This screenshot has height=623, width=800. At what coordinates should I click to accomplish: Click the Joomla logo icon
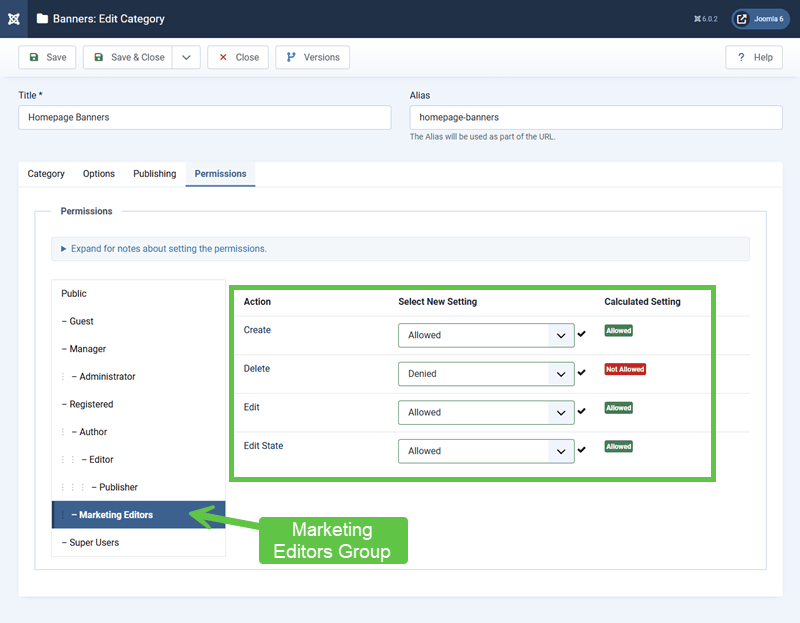[x=14, y=19]
